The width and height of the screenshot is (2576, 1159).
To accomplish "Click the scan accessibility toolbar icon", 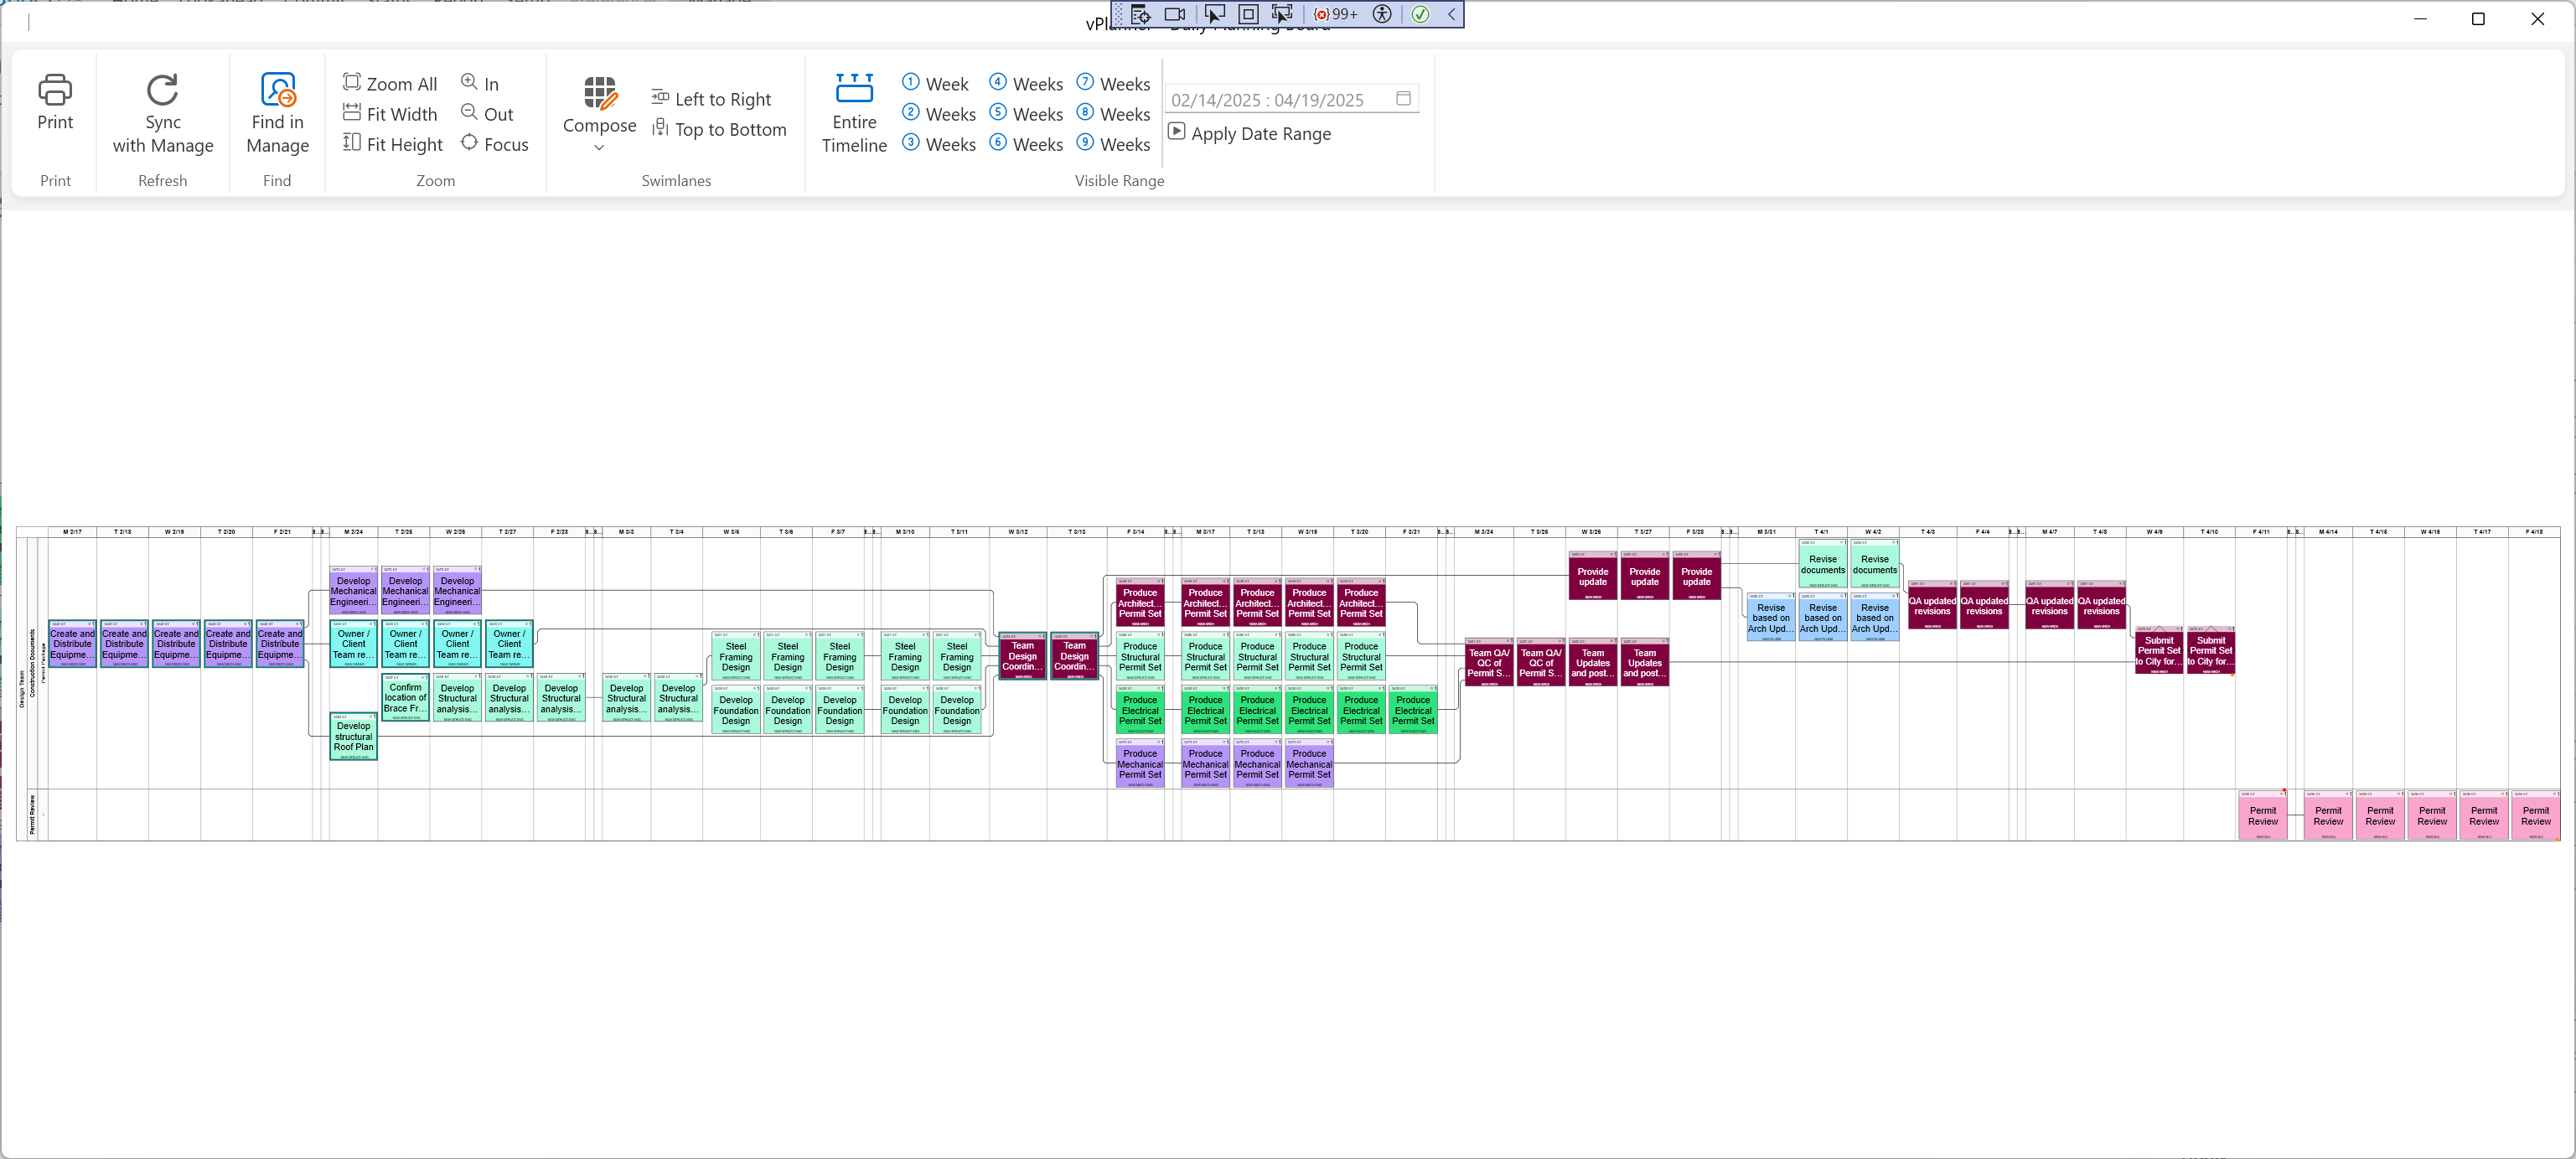I will pyautogui.click(x=1381, y=14).
